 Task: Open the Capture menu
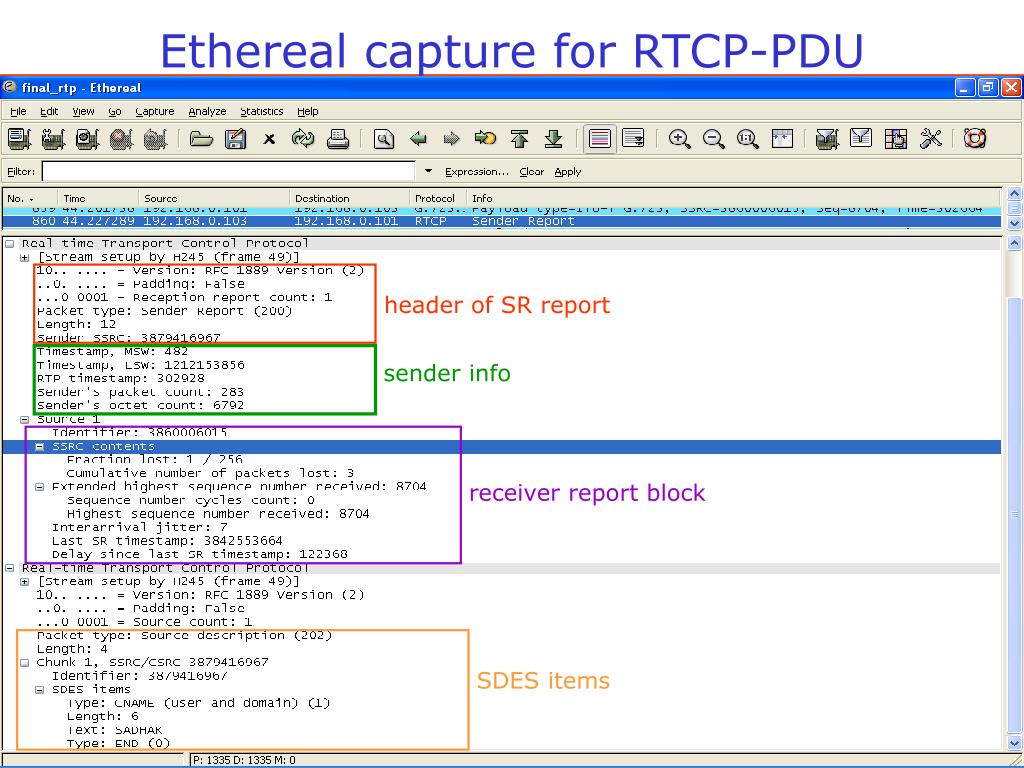pos(155,112)
